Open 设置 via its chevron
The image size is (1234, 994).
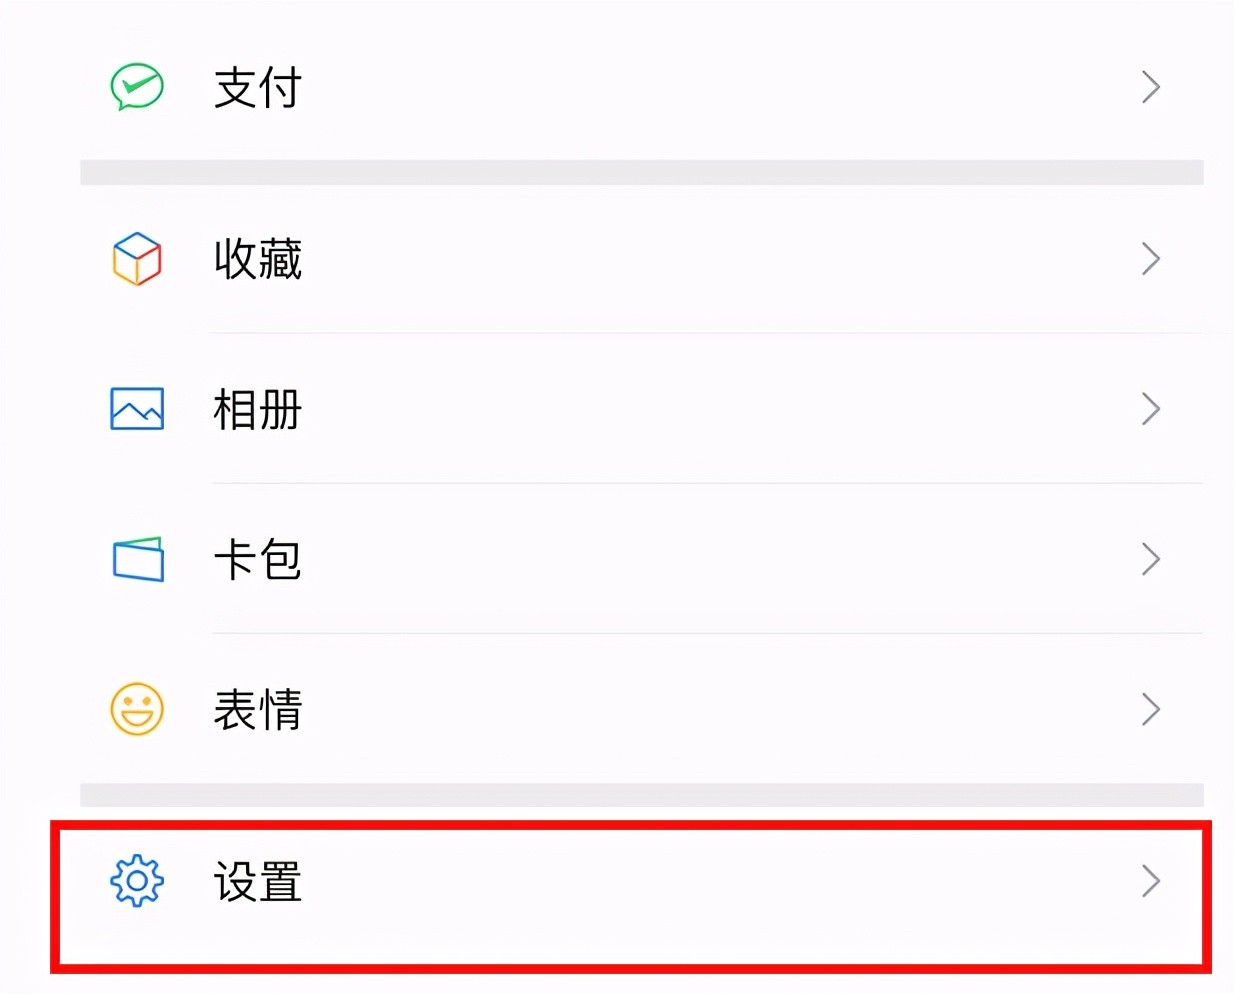(1151, 882)
